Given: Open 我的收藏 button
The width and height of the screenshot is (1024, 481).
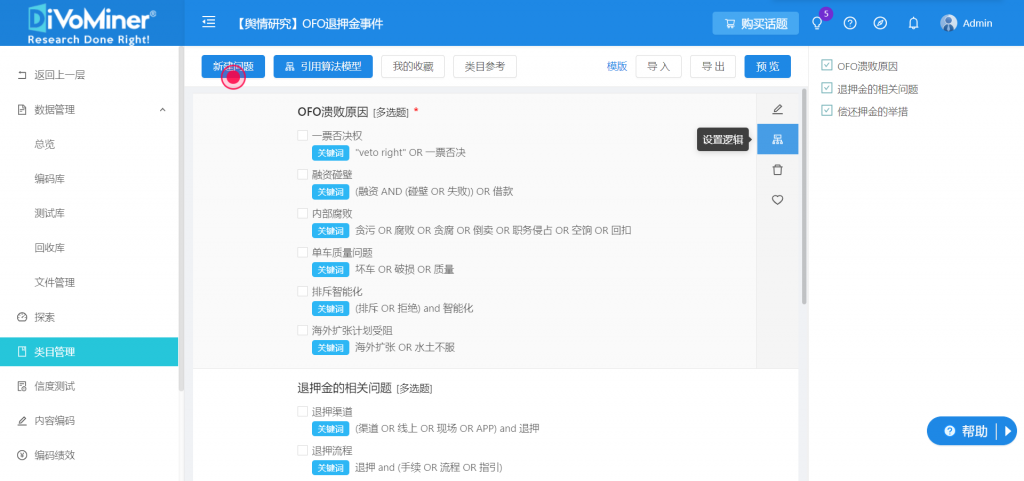Looking at the screenshot, I should (413, 66).
